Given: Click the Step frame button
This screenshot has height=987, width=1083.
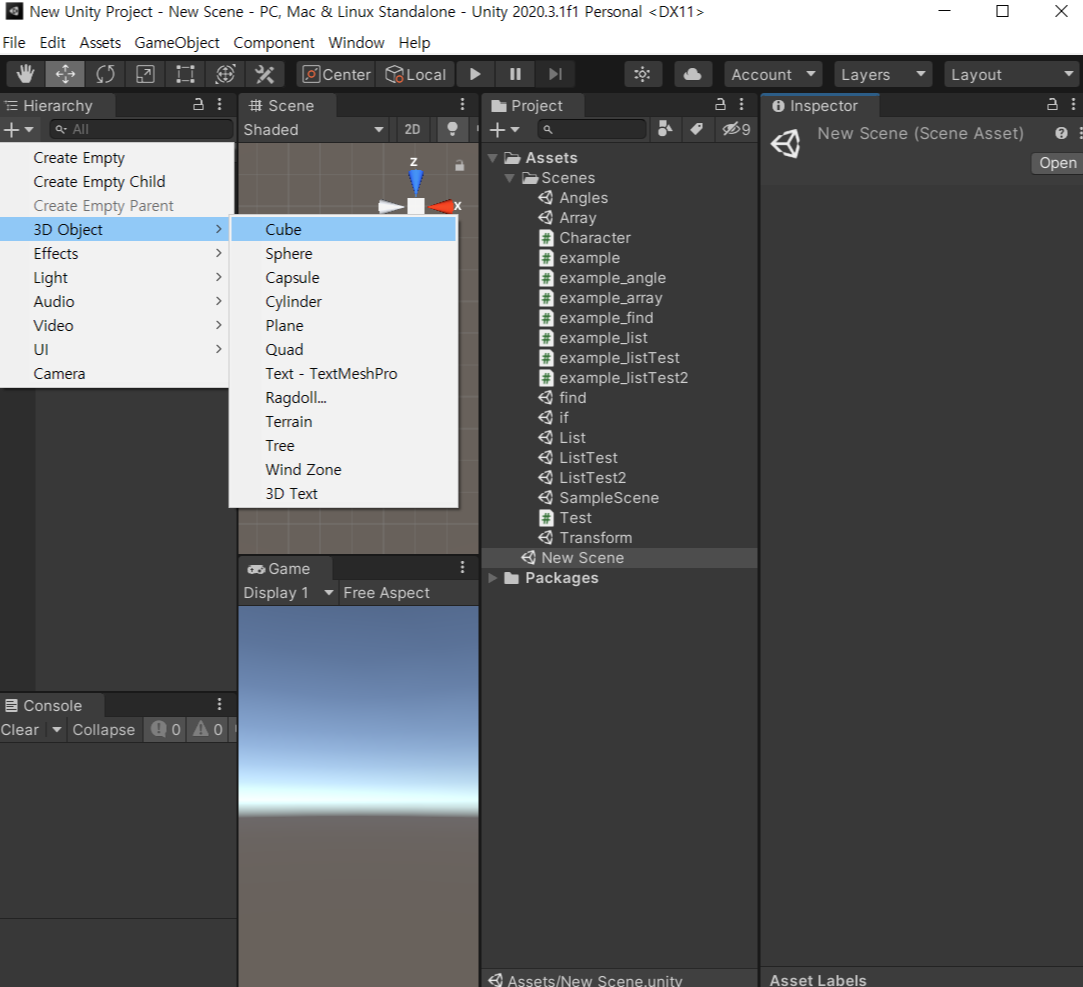Looking at the screenshot, I should [555, 74].
